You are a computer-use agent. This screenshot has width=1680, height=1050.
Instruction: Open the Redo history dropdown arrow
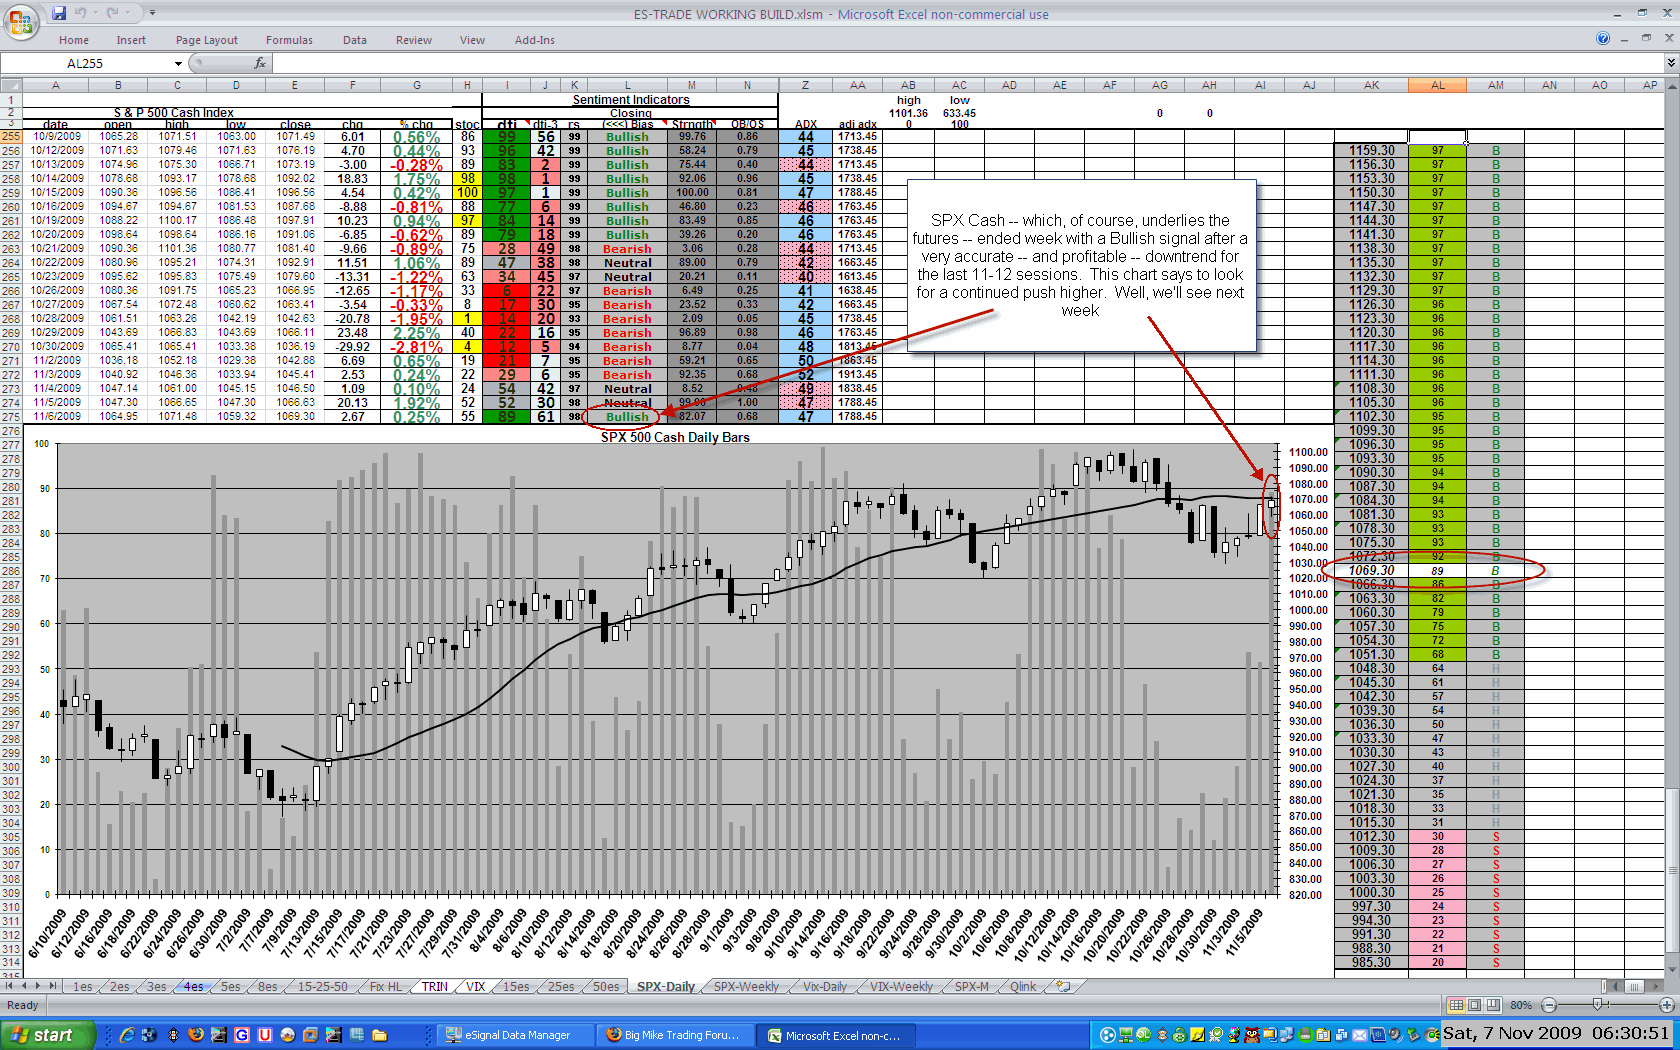coord(126,13)
